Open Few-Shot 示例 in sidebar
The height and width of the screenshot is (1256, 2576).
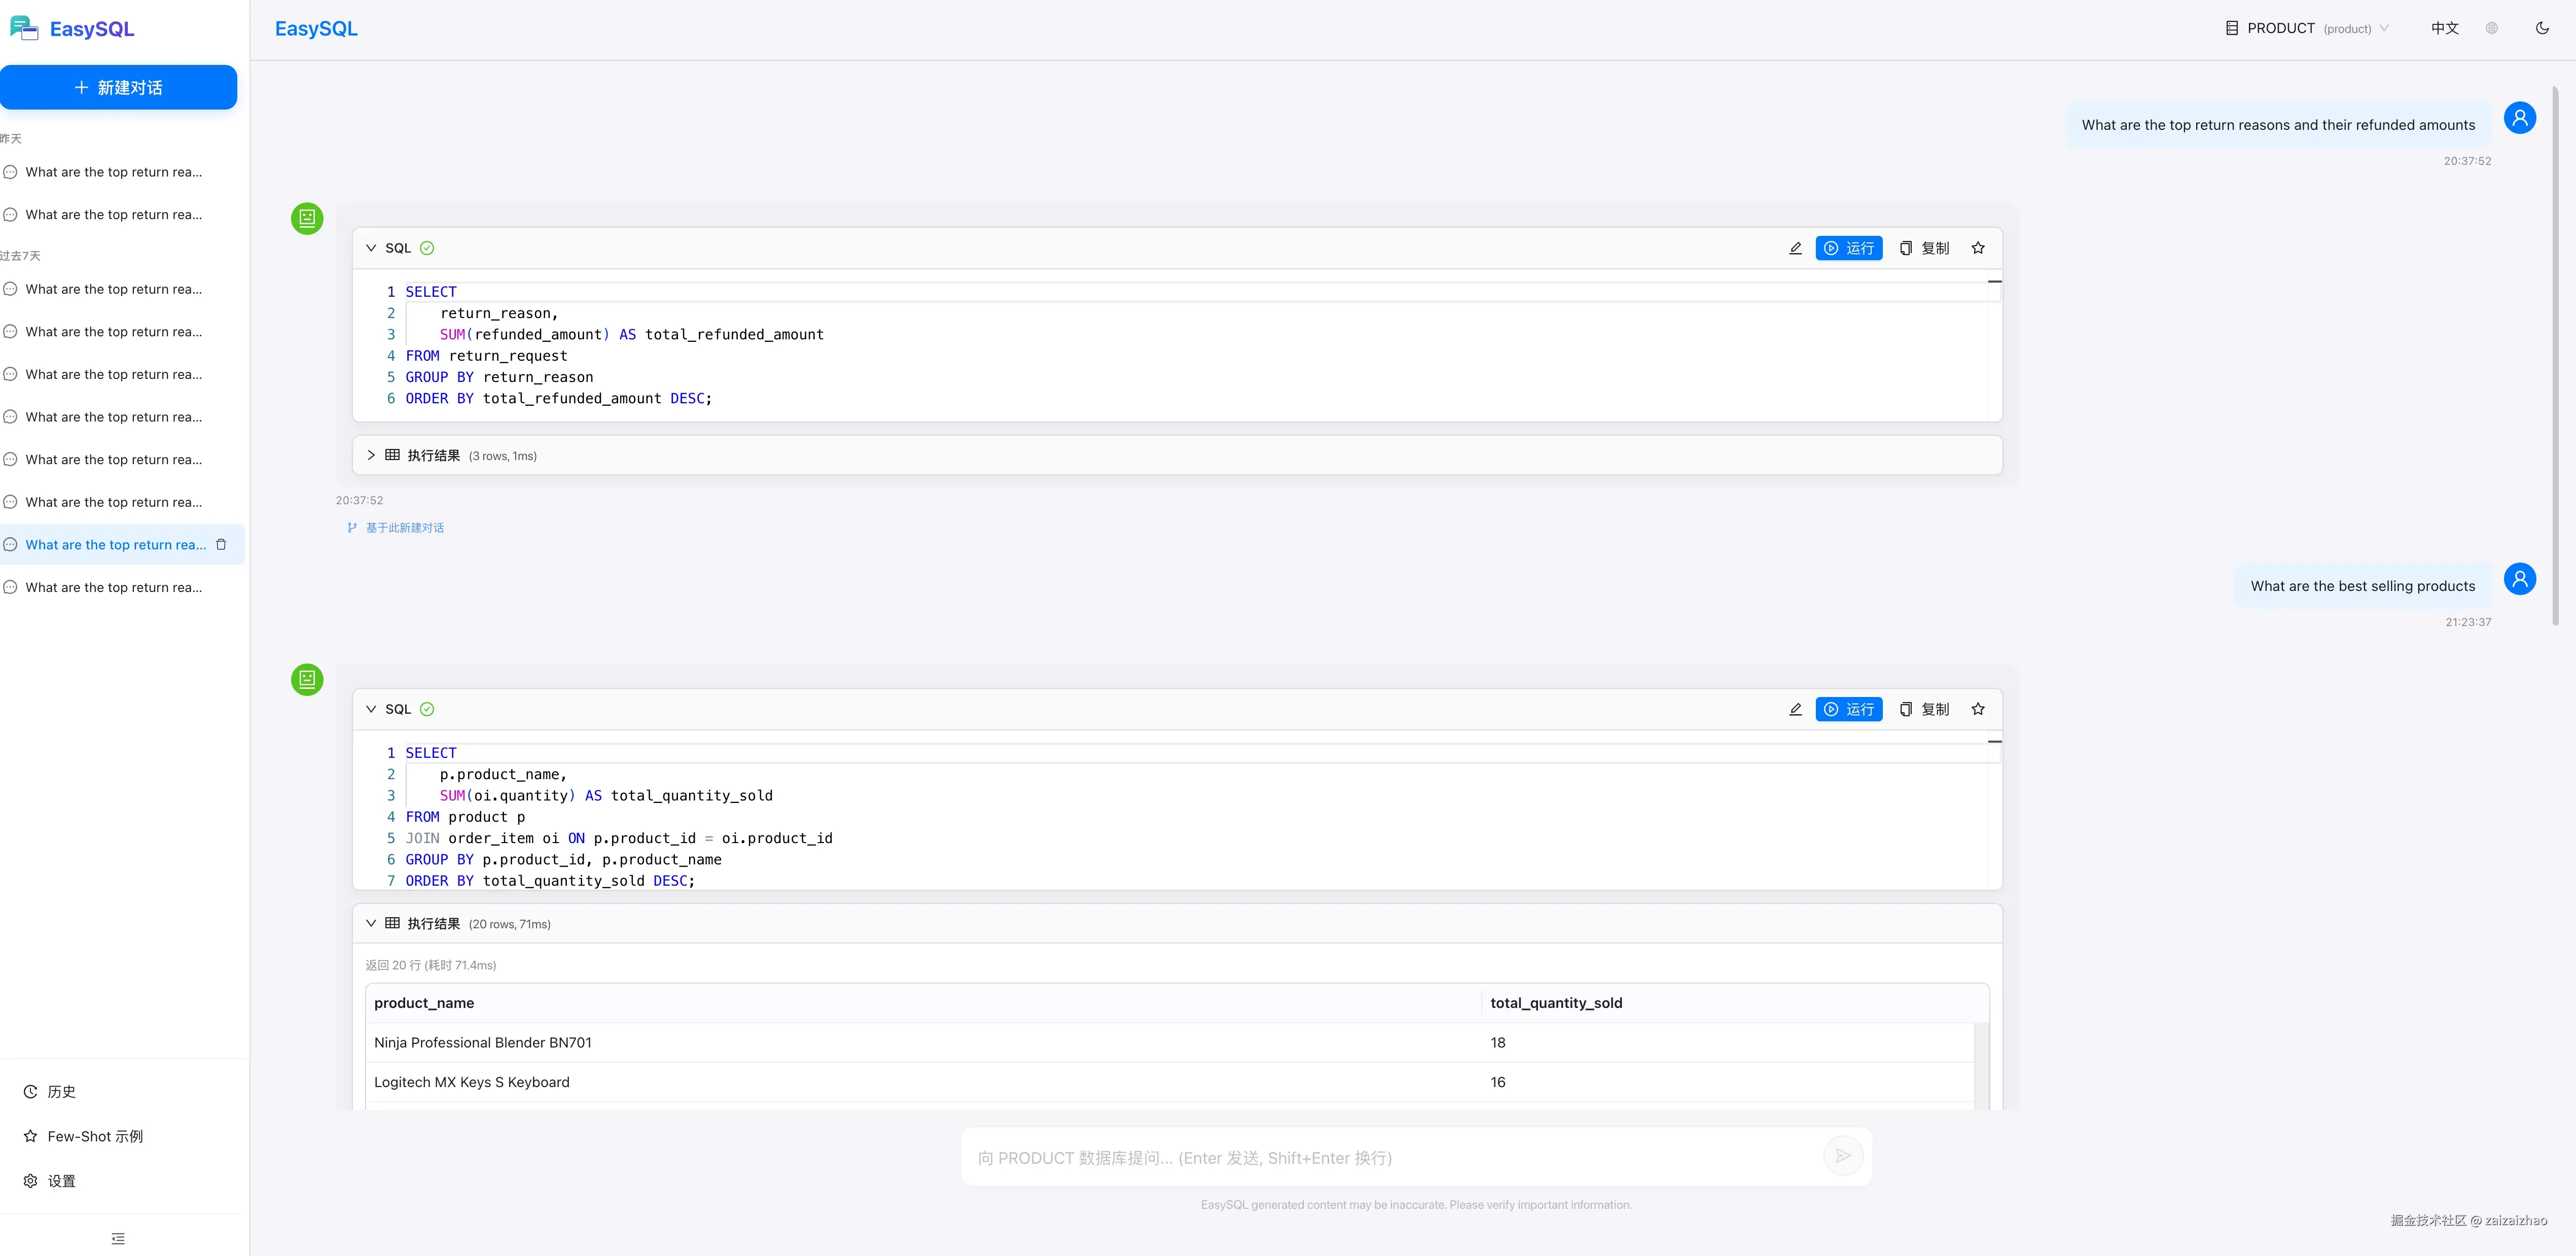click(94, 1136)
